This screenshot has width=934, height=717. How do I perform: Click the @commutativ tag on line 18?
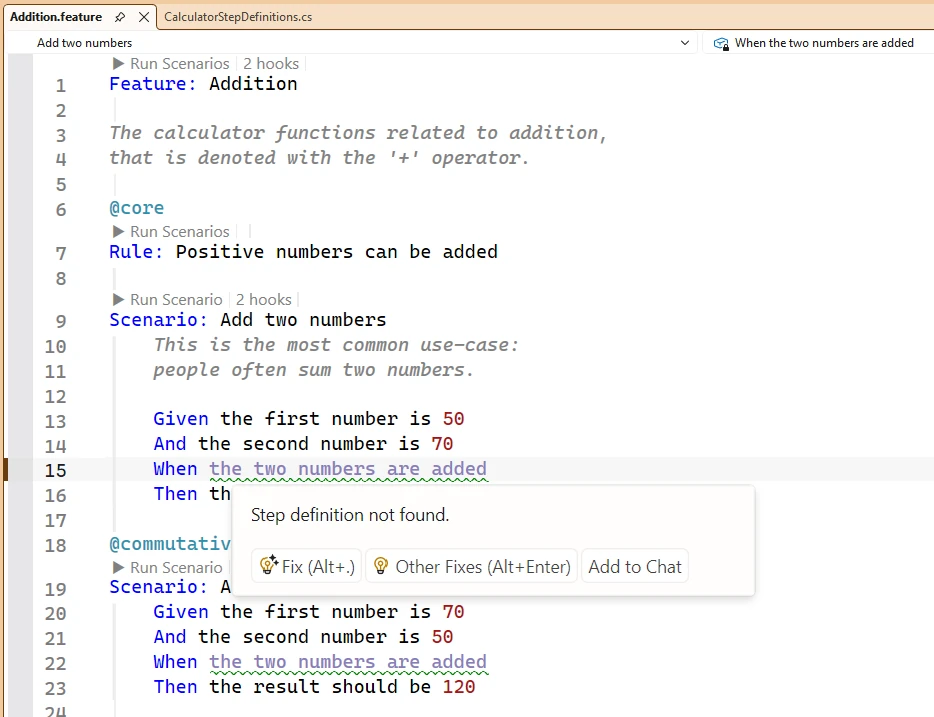pos(170,544)
